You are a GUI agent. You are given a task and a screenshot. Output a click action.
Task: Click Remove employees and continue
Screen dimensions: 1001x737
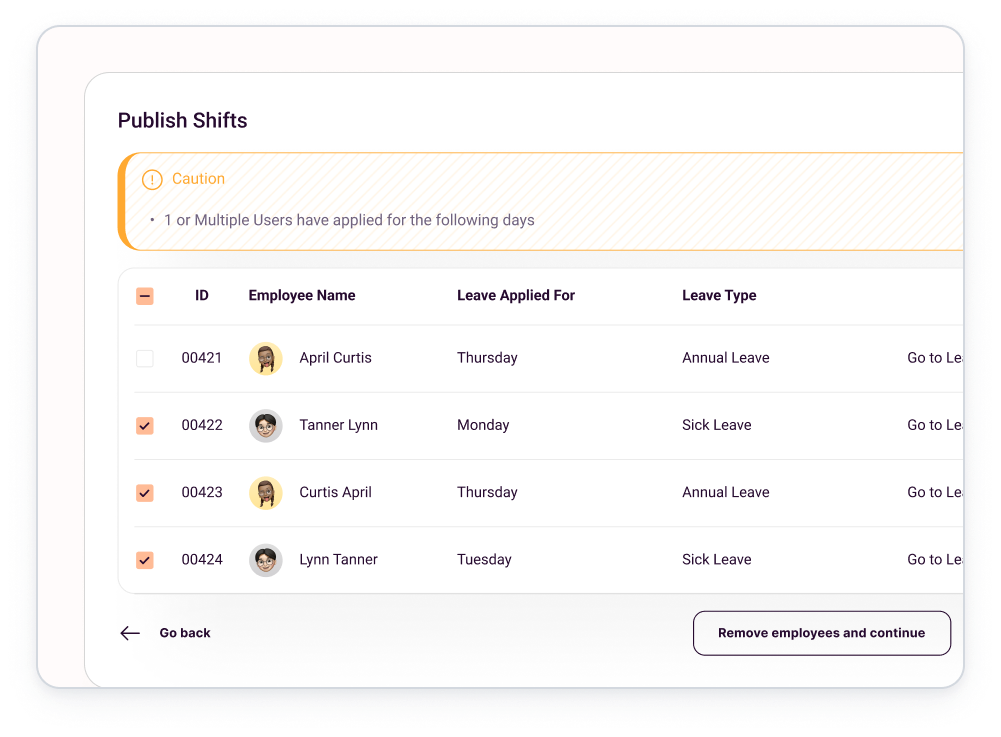[x=821, y=633]
